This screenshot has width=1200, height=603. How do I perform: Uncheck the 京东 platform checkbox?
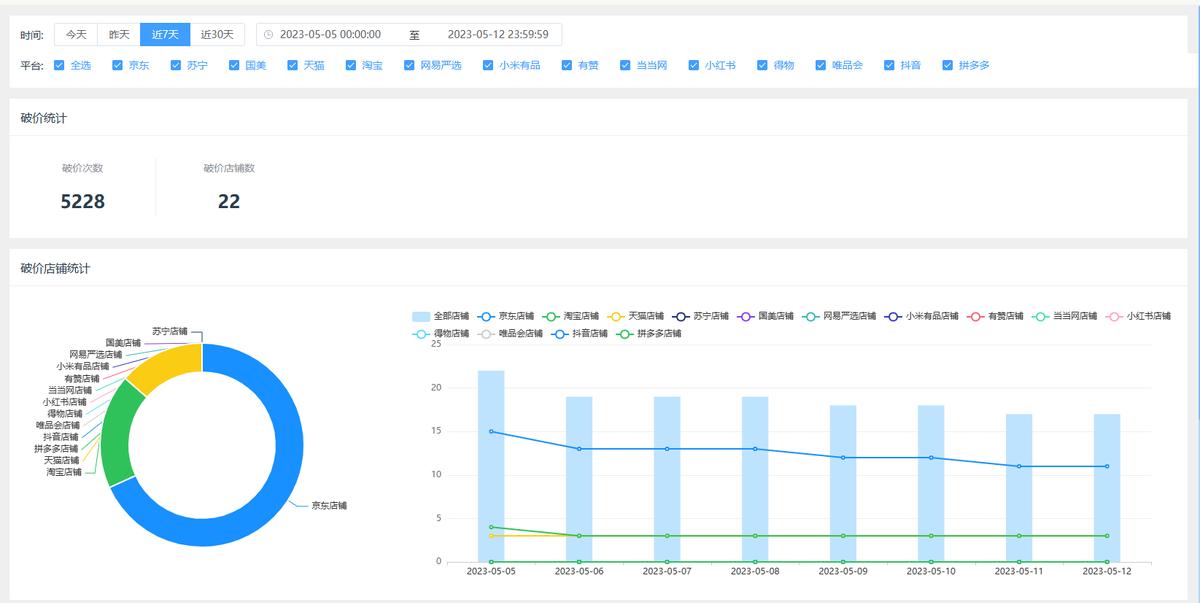click(117, 65)
